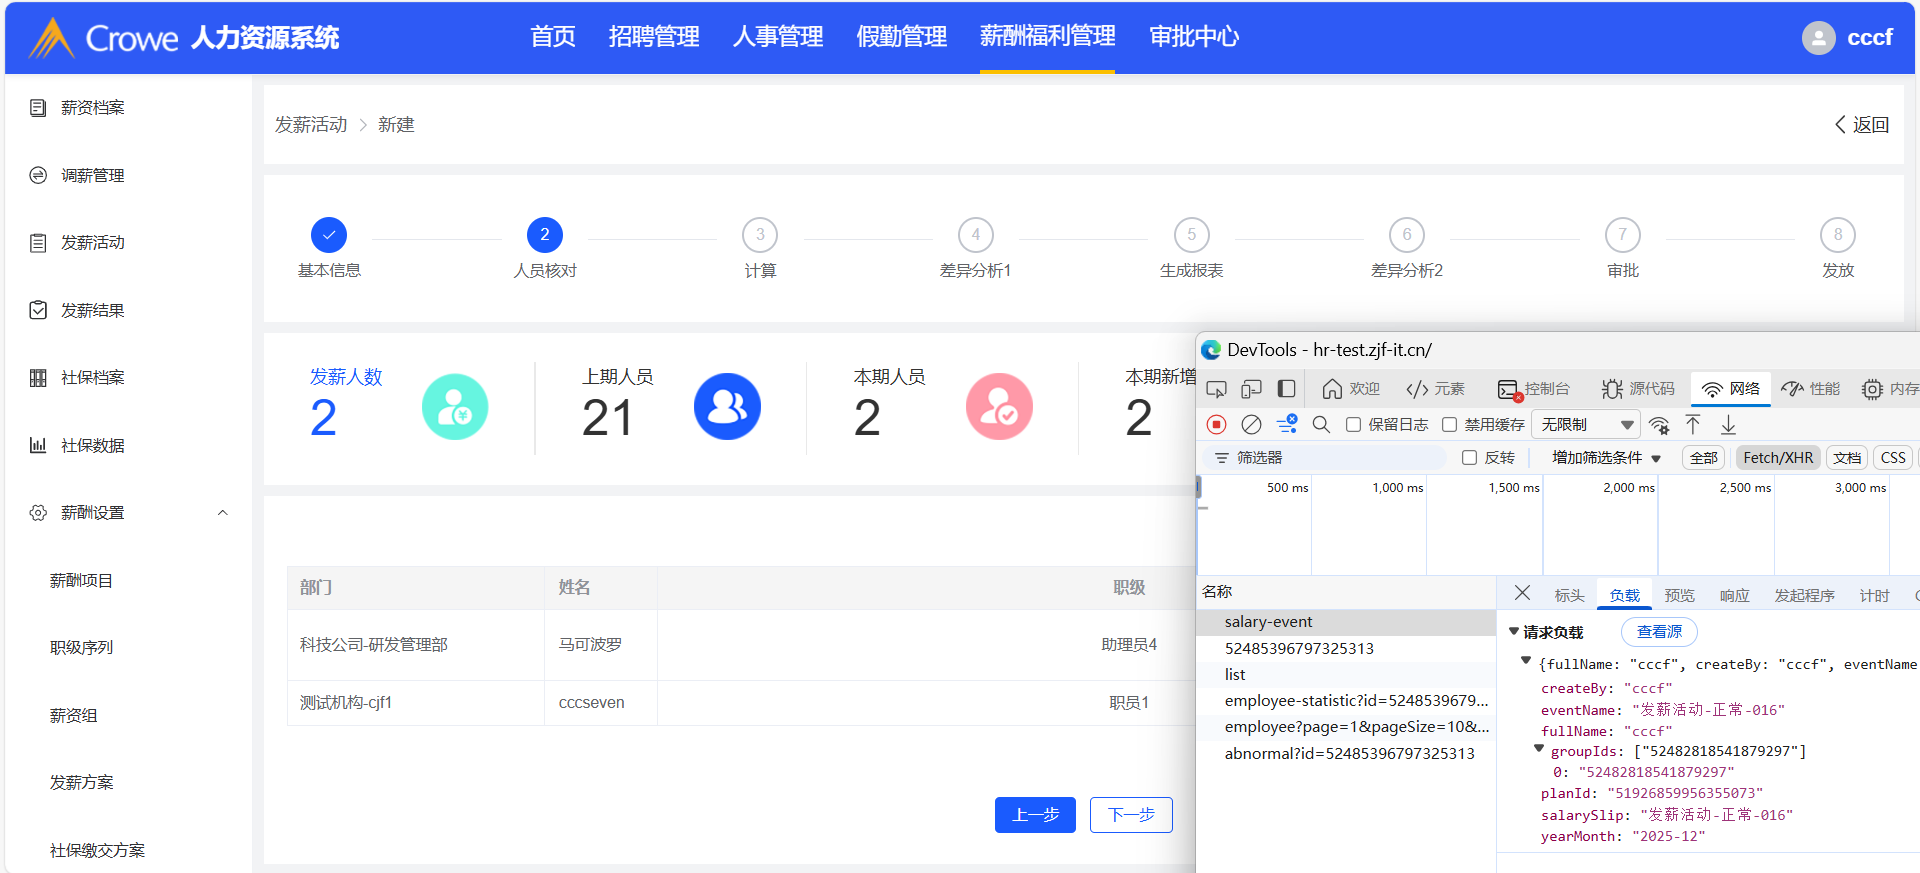The image size is (1920, 873).
Task: Clear the network log
Action: [1251, 425]
